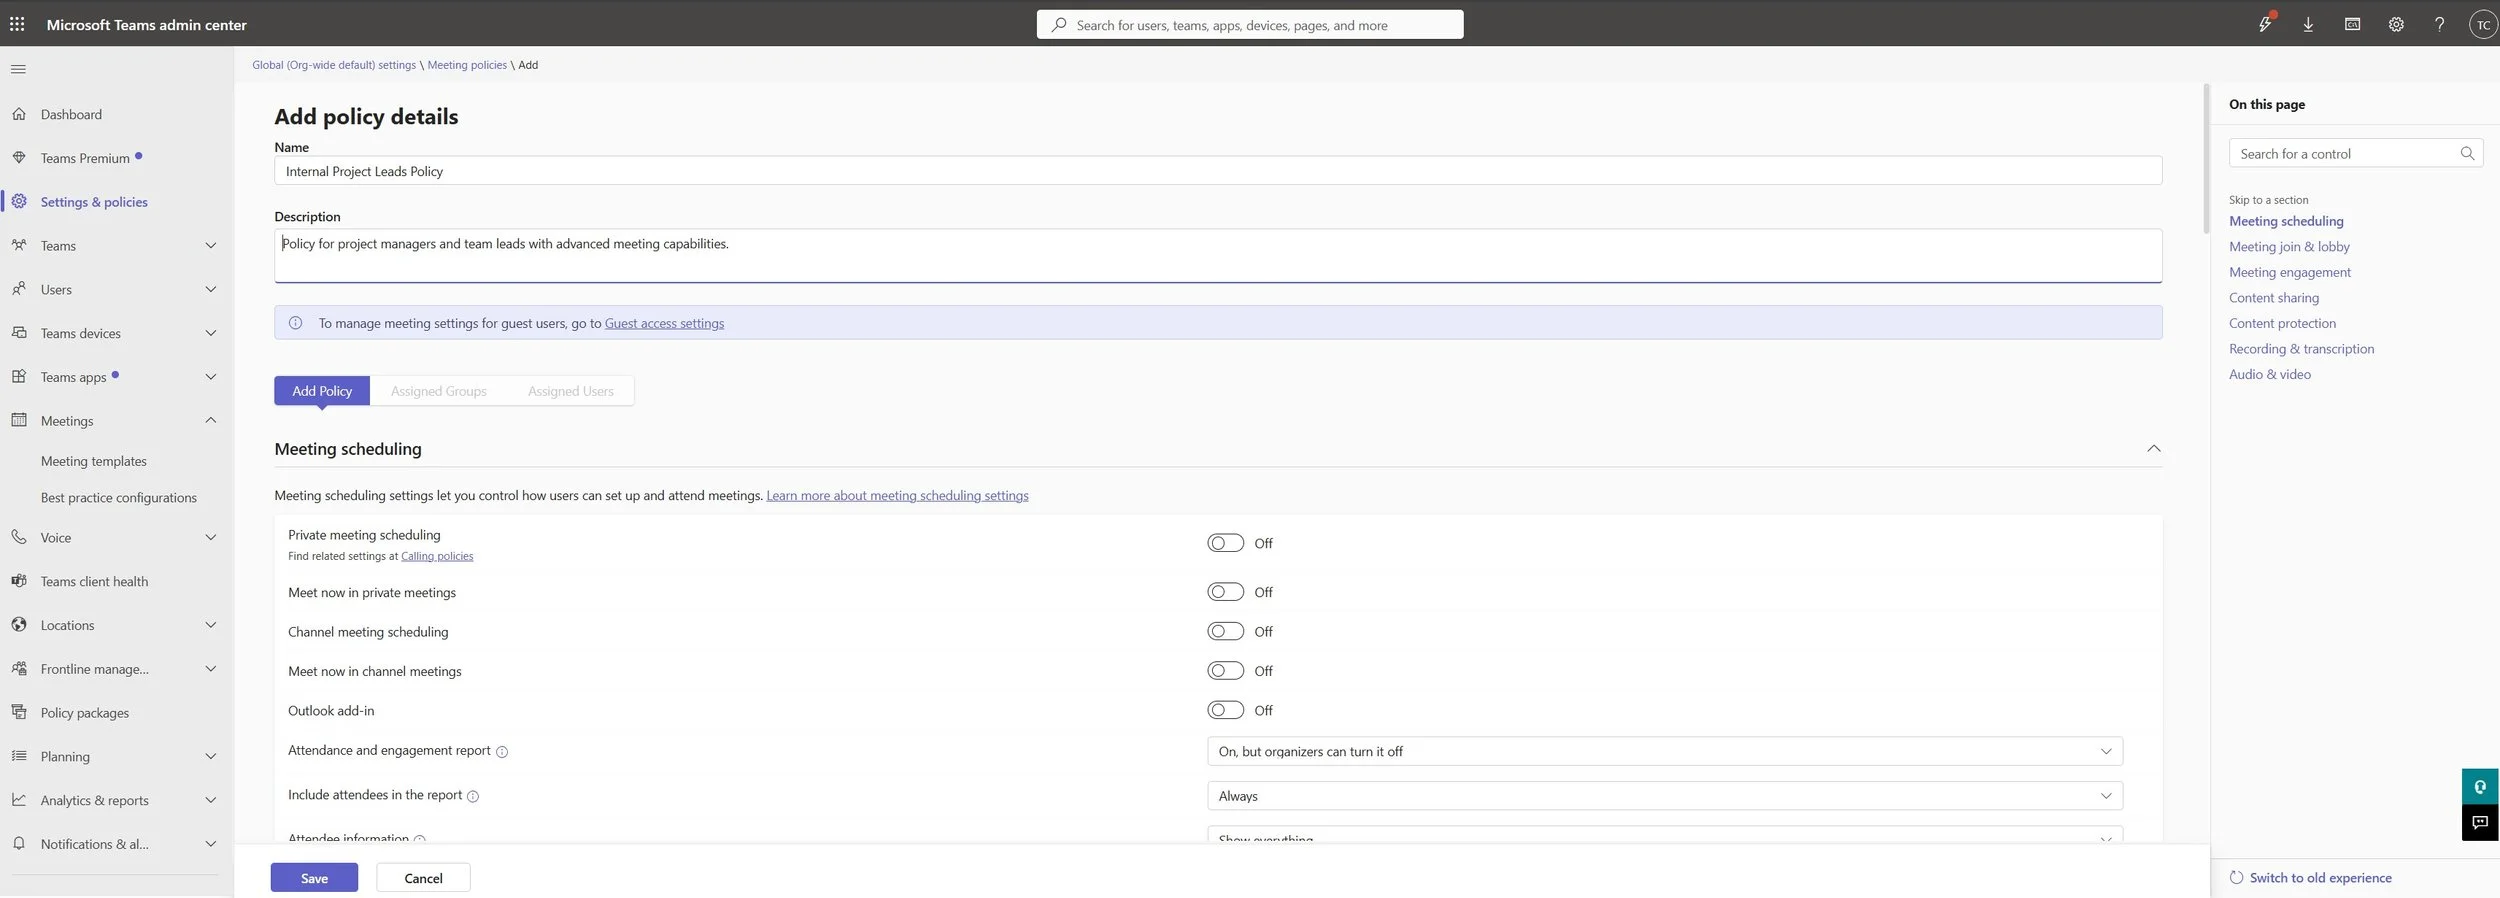Open Best practice configurations in sidebar

[x=119, y=497]
